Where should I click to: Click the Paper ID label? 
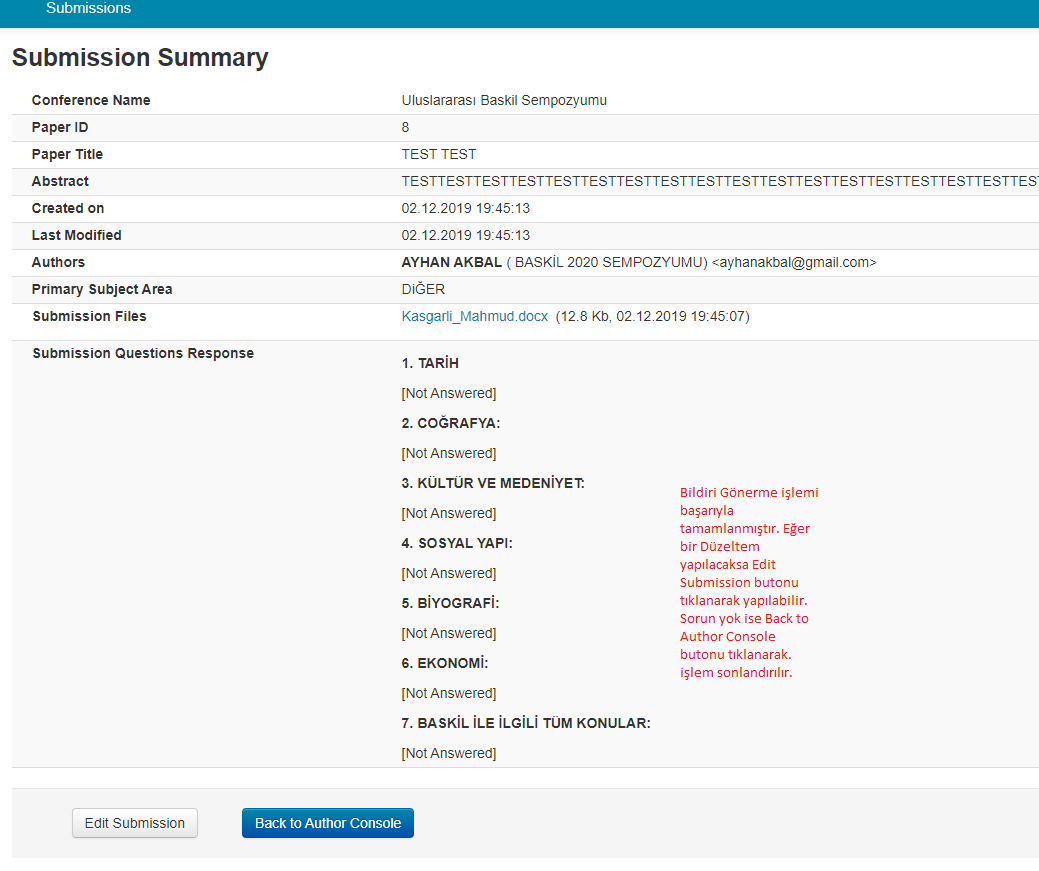60,128
